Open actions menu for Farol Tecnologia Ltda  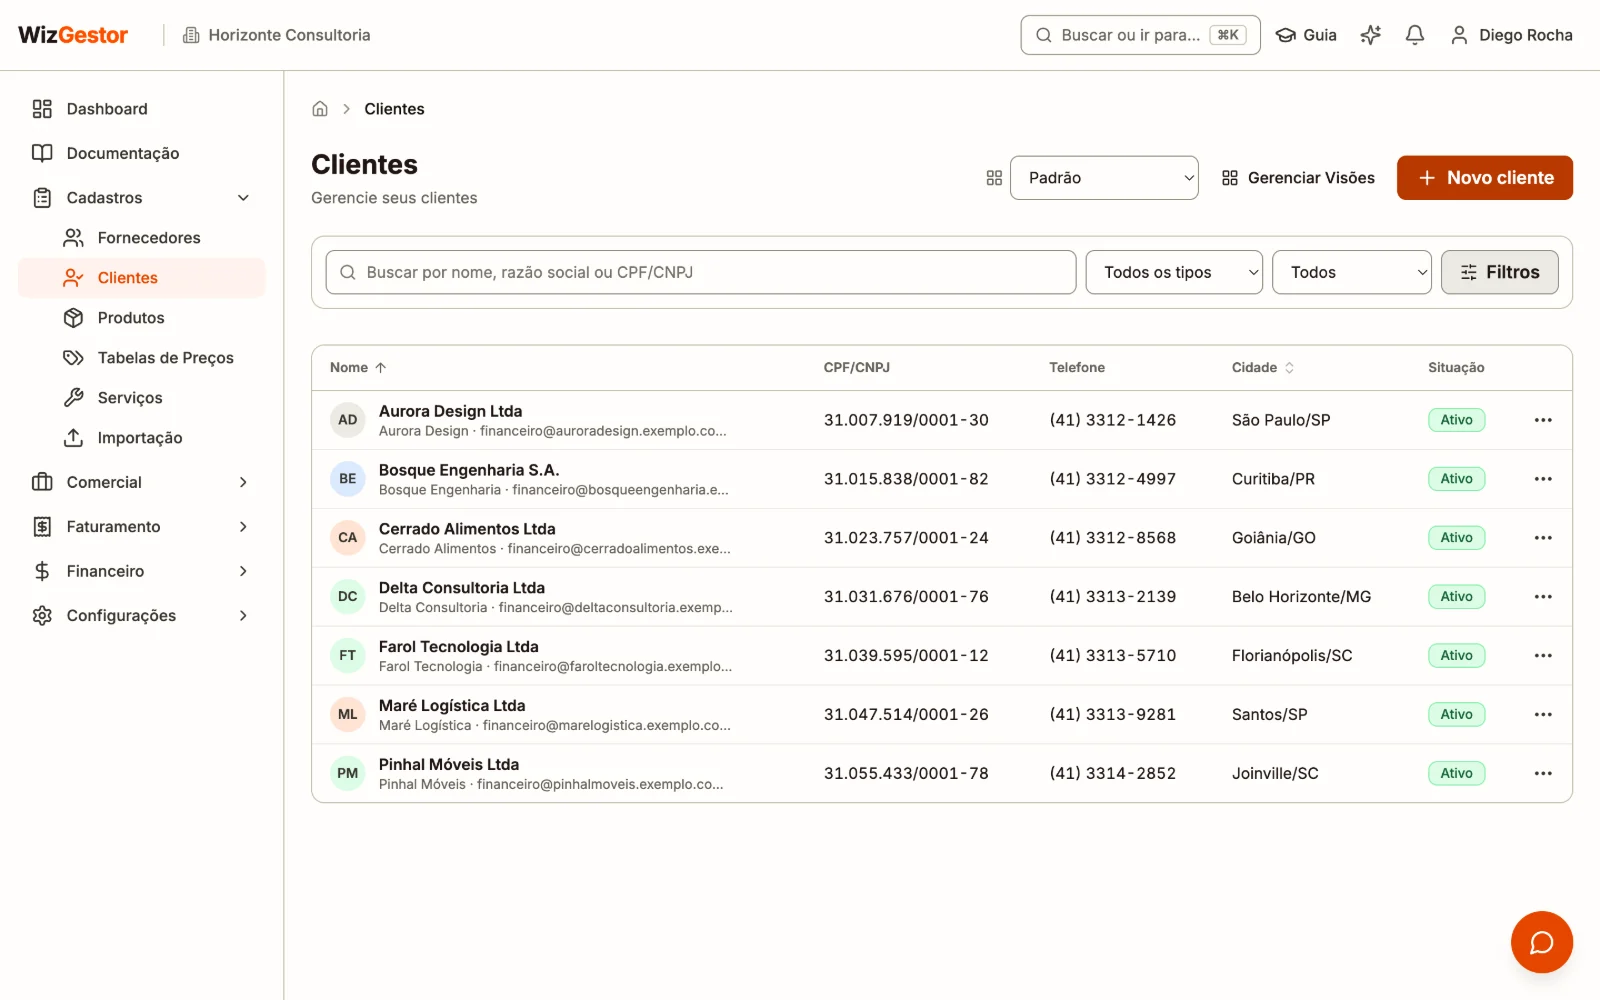[1543, 656]
